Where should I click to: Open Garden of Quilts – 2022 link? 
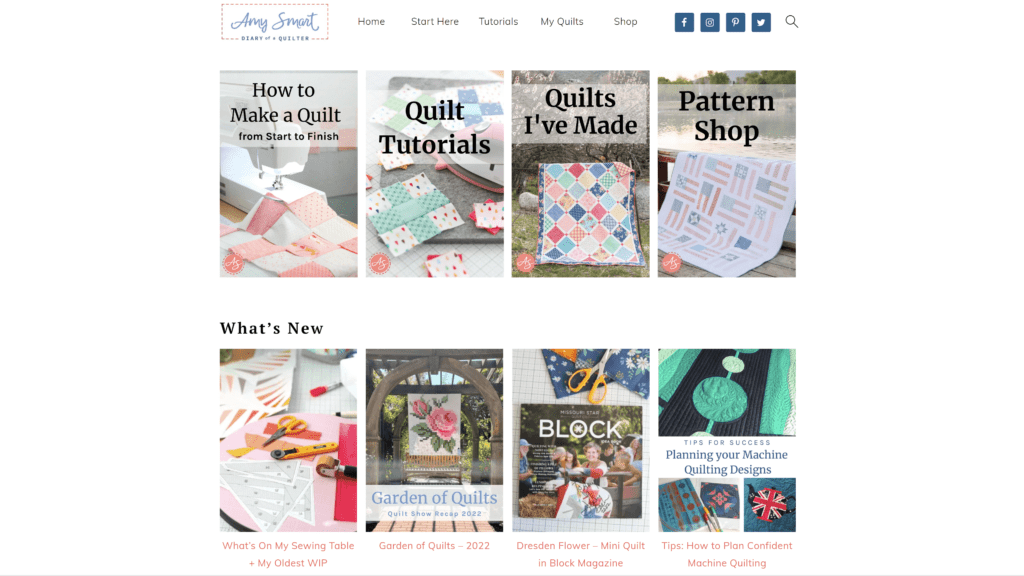click(x=434, y=545)
